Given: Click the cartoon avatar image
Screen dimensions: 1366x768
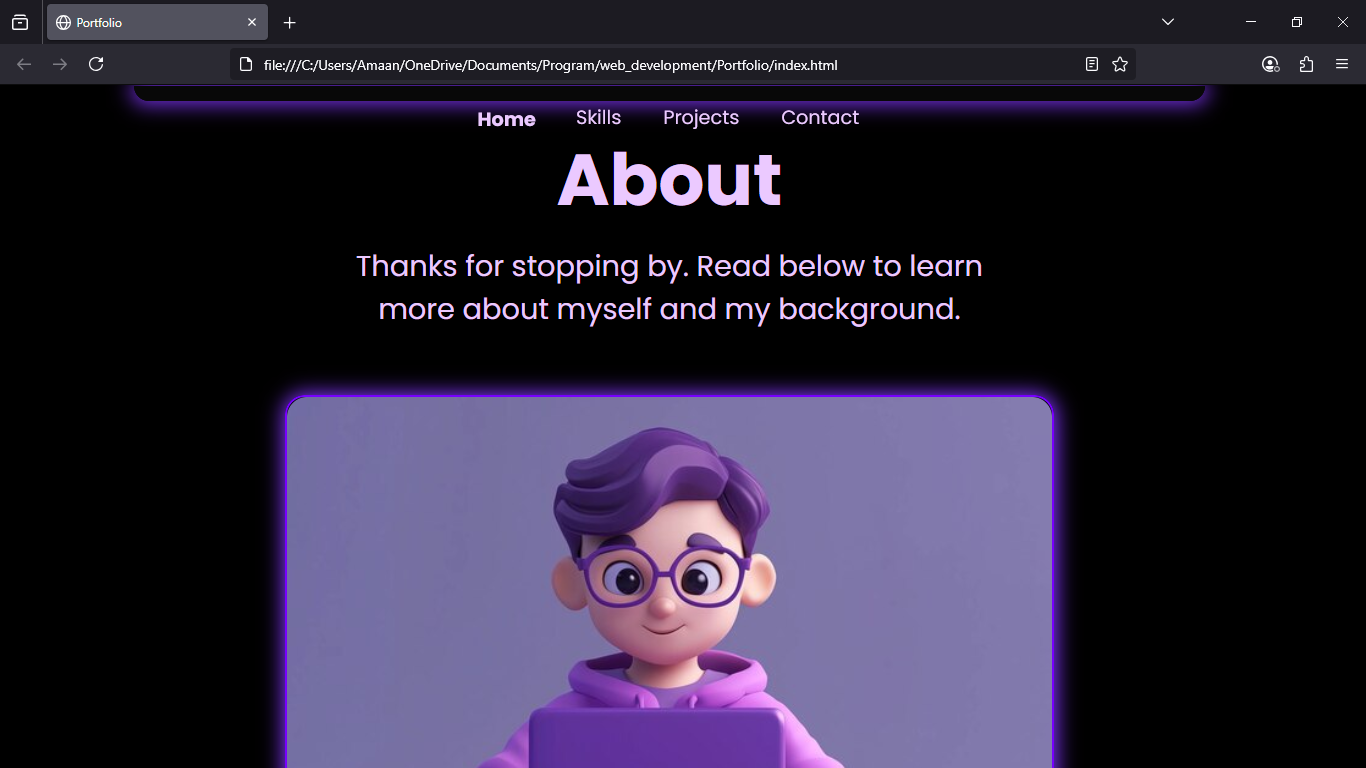Looking at the screenshot, I should [669, 583].
